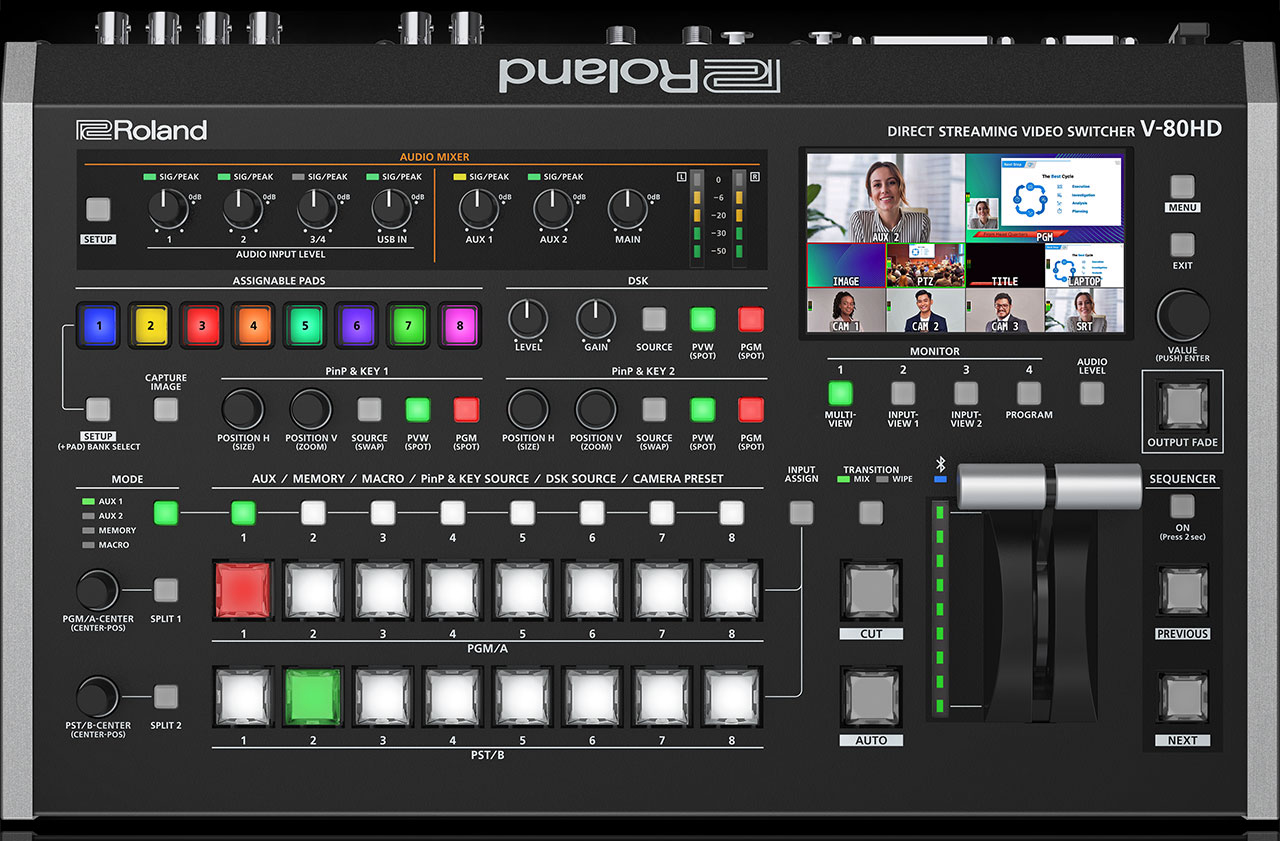Click the DSK SOURCE button
The width and height of the screenshot is (1280, 841).
(654, 319)
